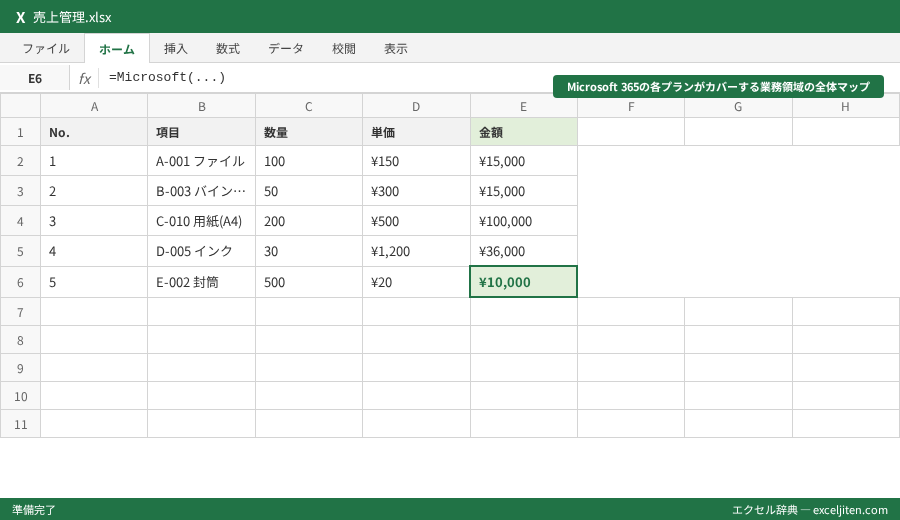Open the 校閲 tab
The width and height of the screenshot is (900, 520).
click(x=344, y=49)
